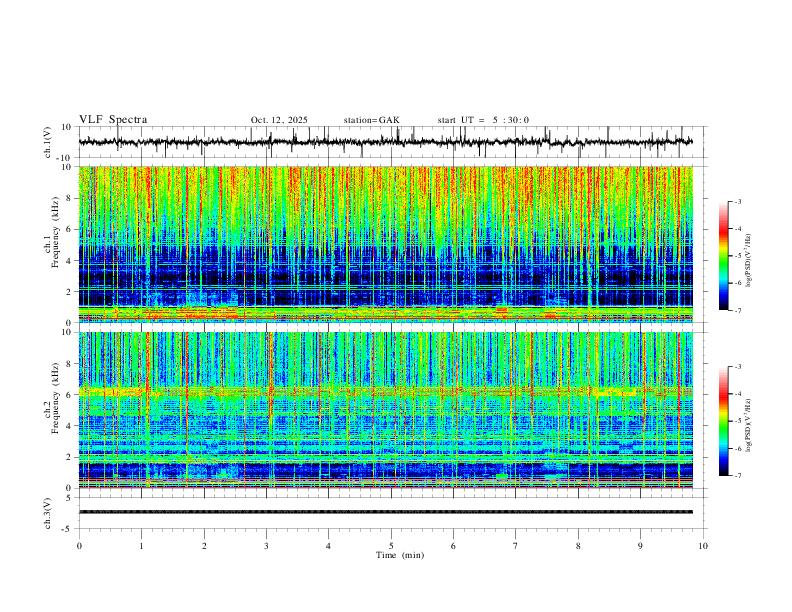Click the "ch.1(V)" waveform axis label
The height and width of the screenshot is (612, 792).
click(48, 142)
